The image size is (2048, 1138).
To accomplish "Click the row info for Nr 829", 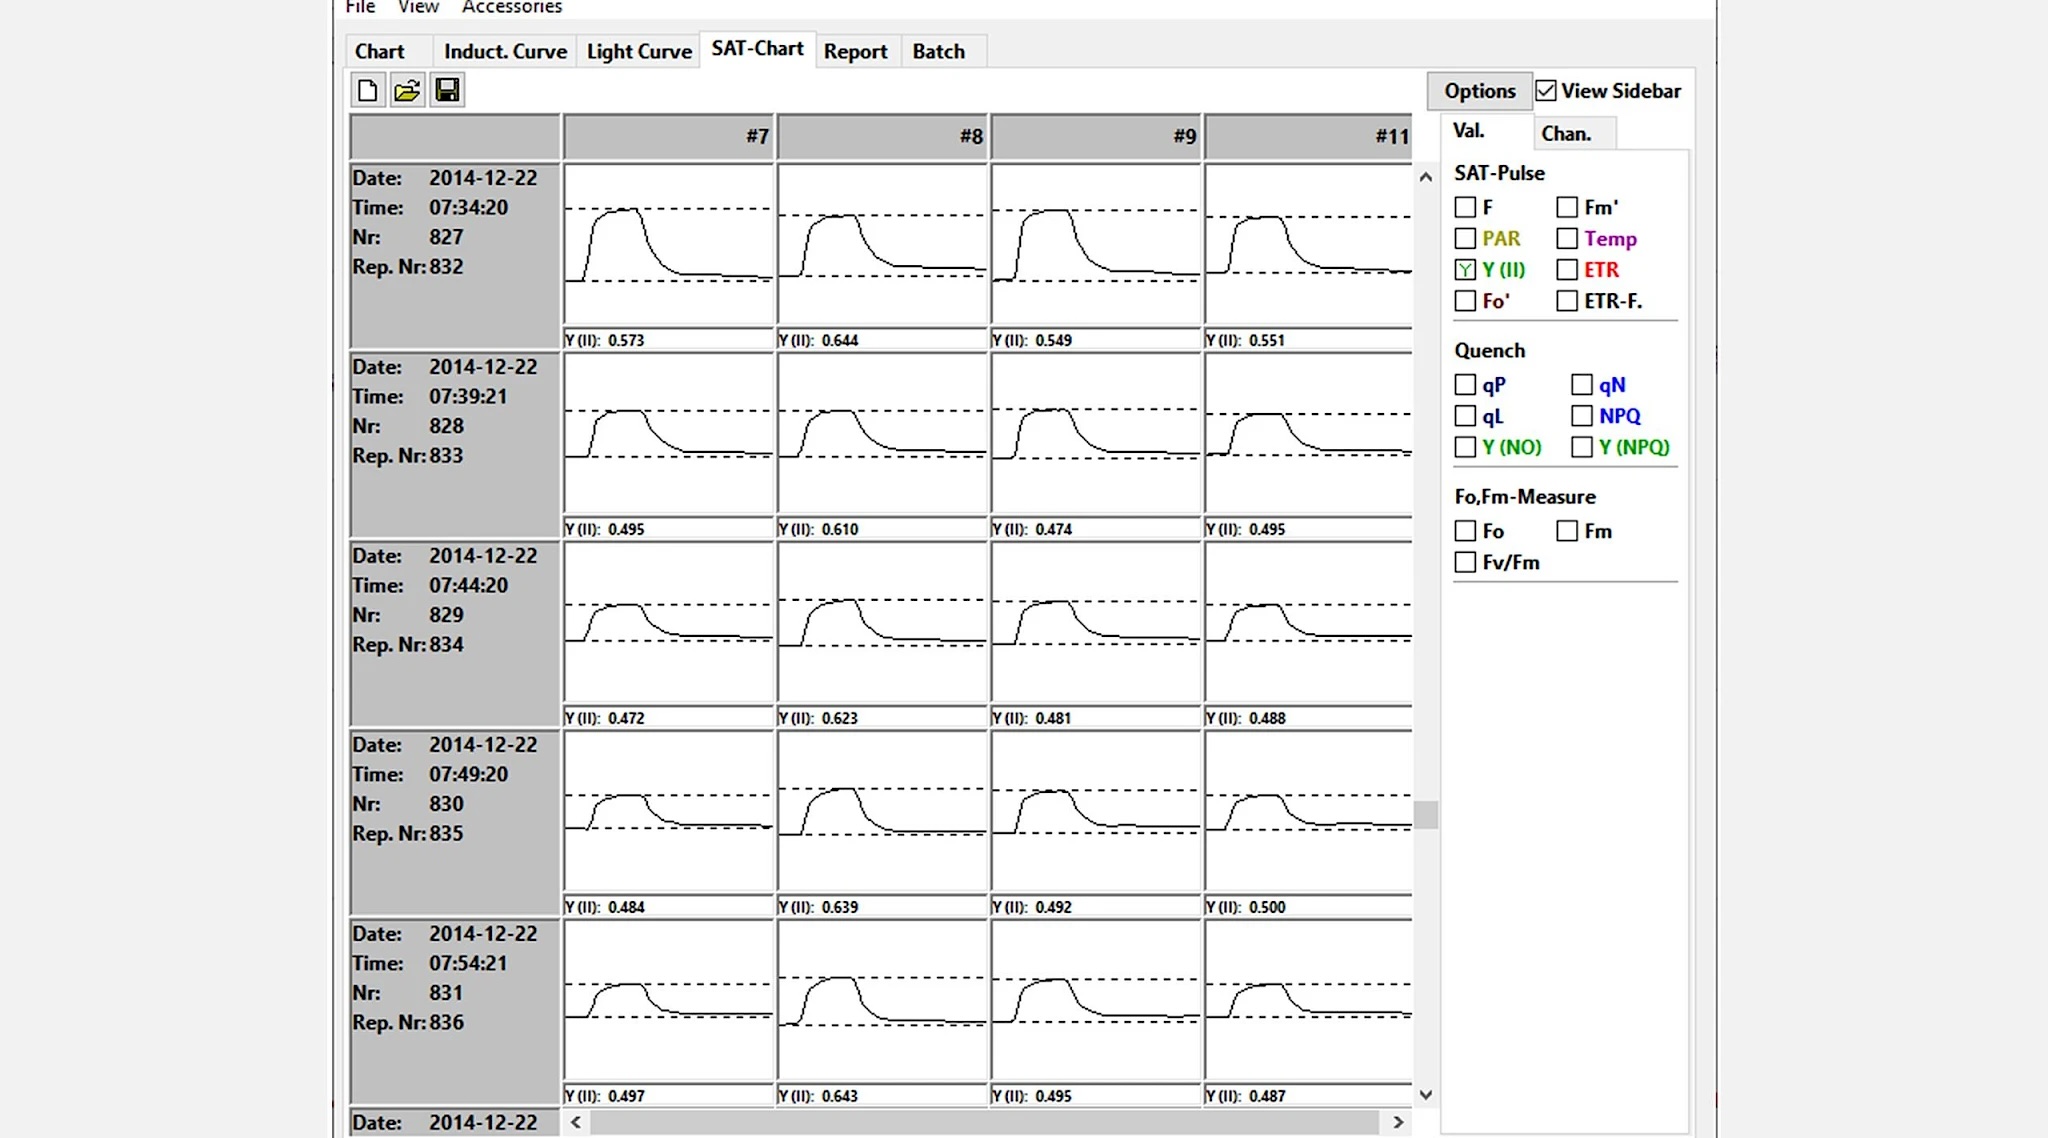I will tap(454, 633).
